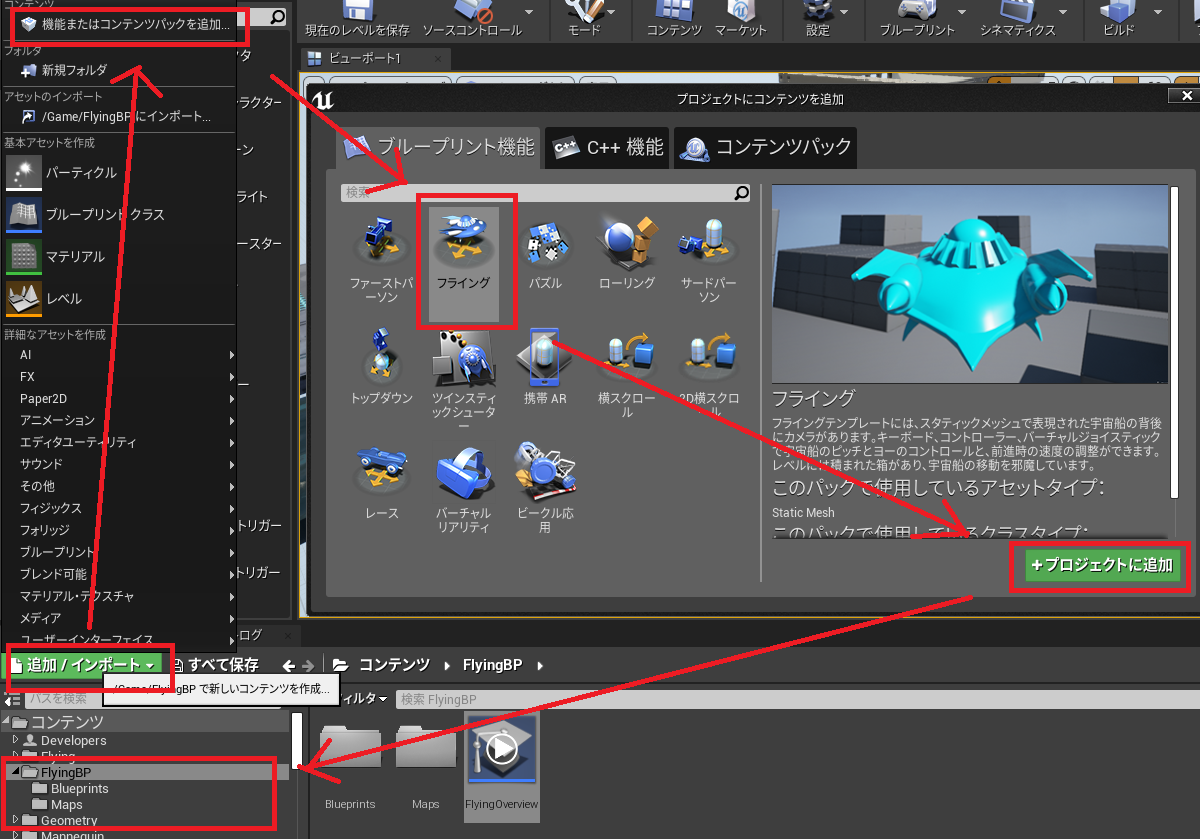Collapse the FlyingBP folder tree arrow
Screen dimensions: 1200x839
tap(15, 772)
